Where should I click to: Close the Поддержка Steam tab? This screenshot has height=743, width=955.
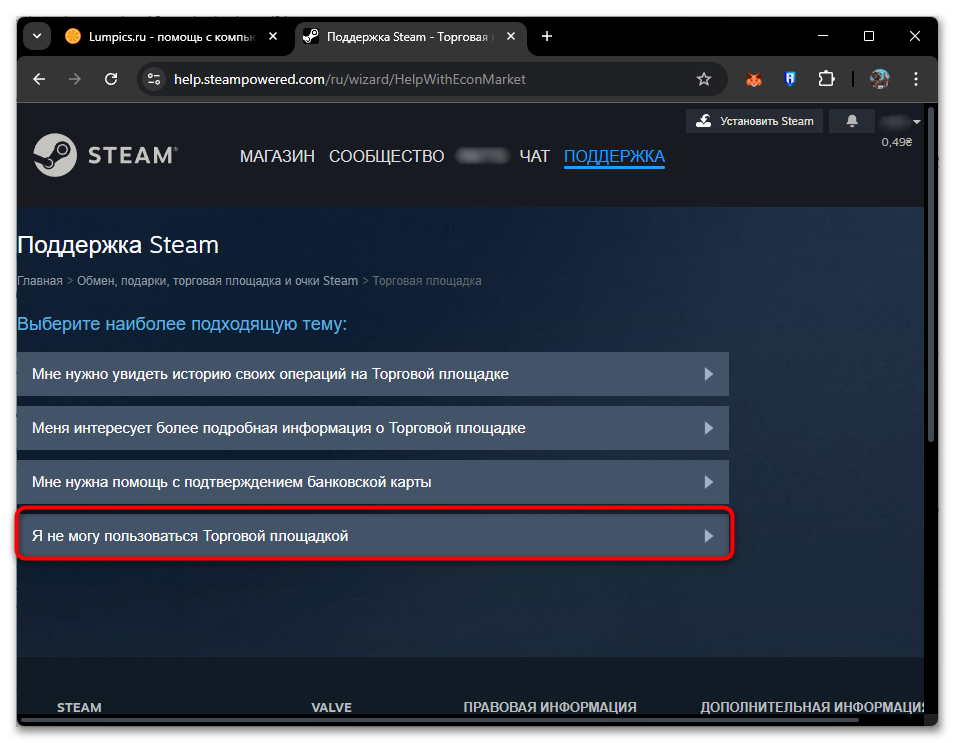511,37
